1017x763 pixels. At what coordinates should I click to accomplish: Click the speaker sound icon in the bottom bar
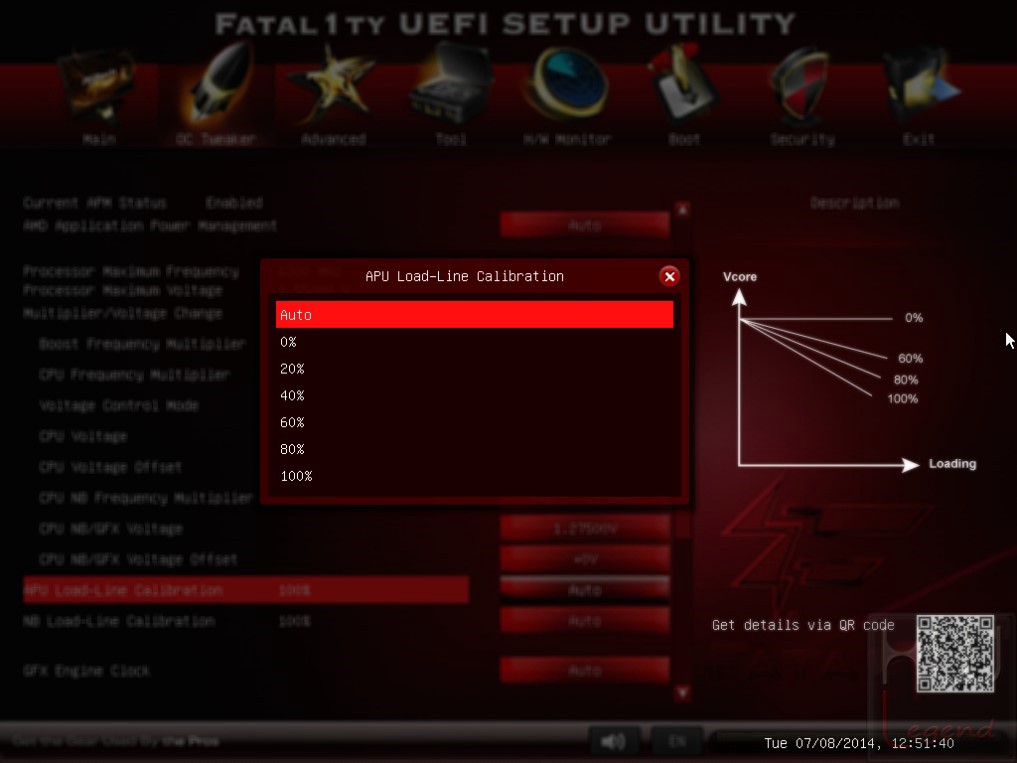tap(613, 741)
